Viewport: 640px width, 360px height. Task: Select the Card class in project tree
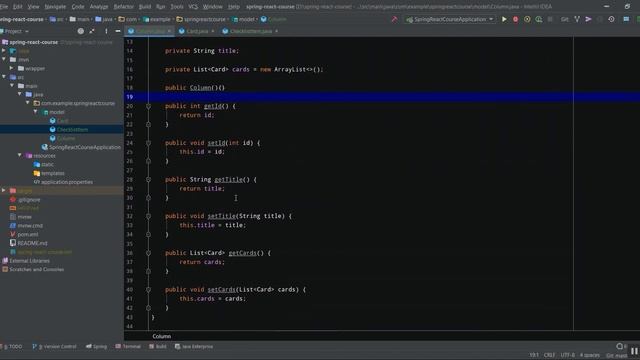click(62, 121)
